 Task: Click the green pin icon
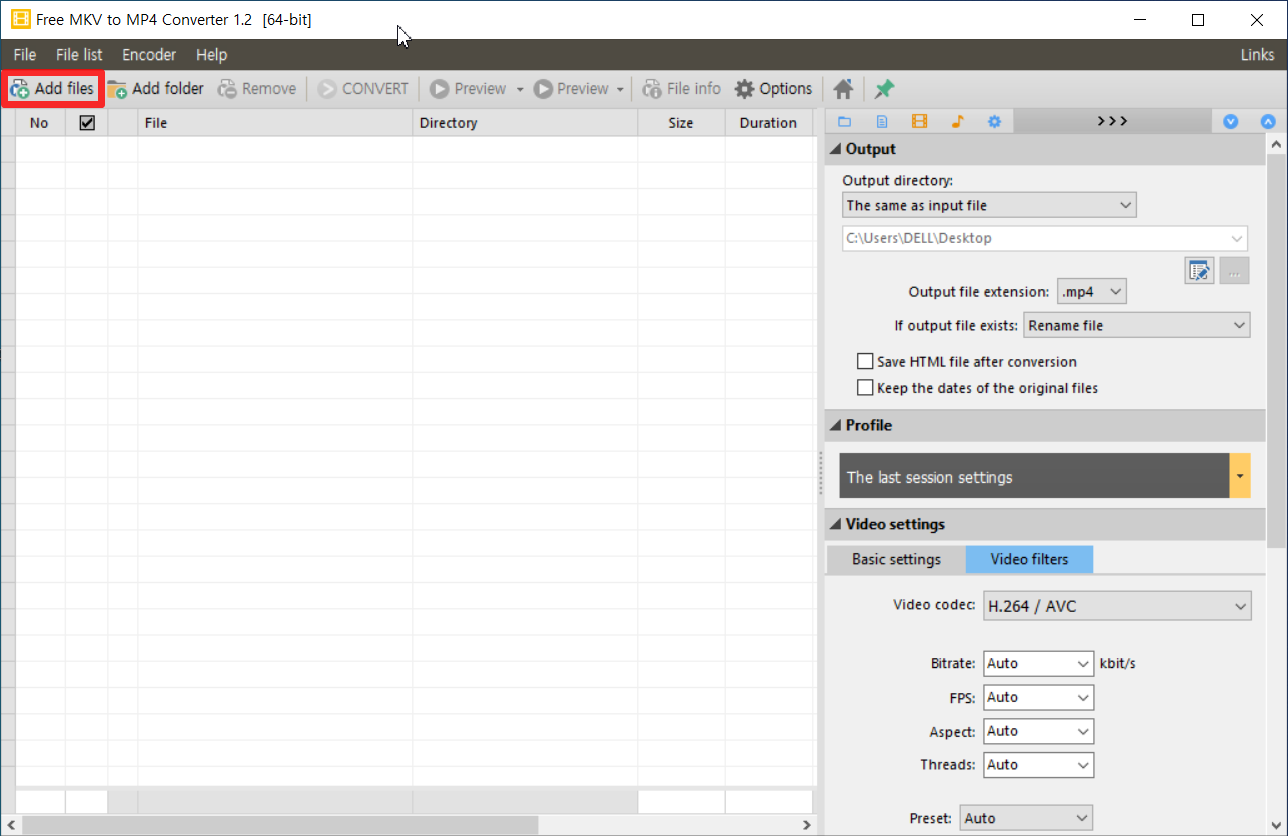(884, 89)
